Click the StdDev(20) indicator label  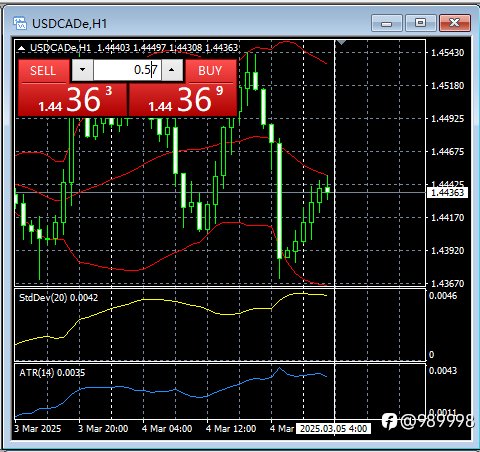tap(58, 298)
